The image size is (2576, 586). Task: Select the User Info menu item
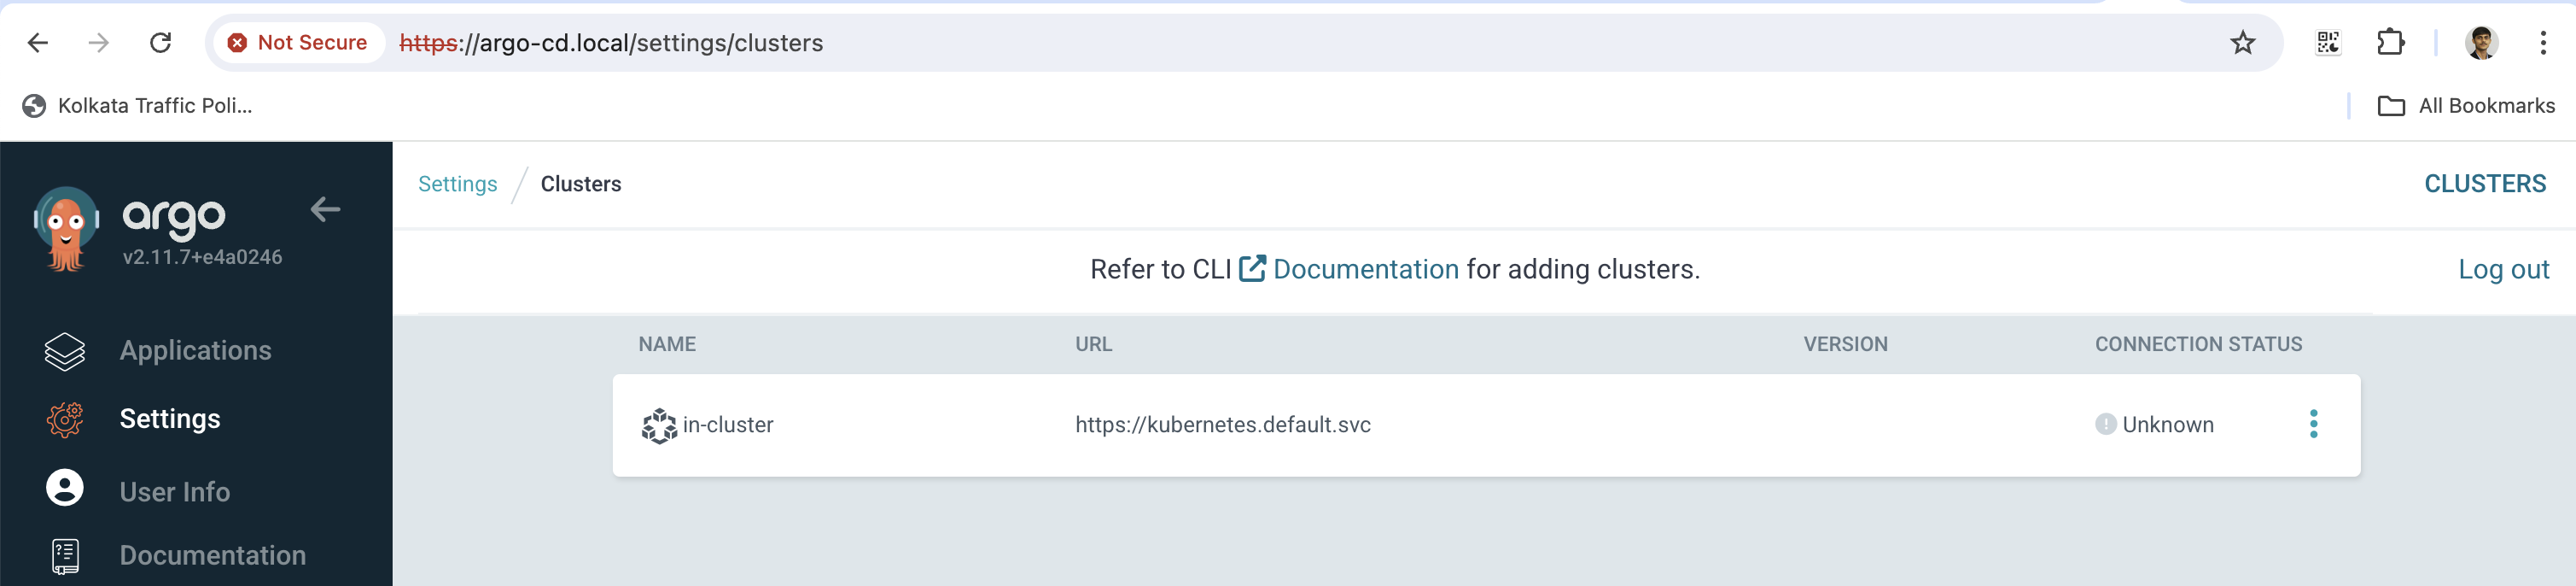click(x=174, y=492)
